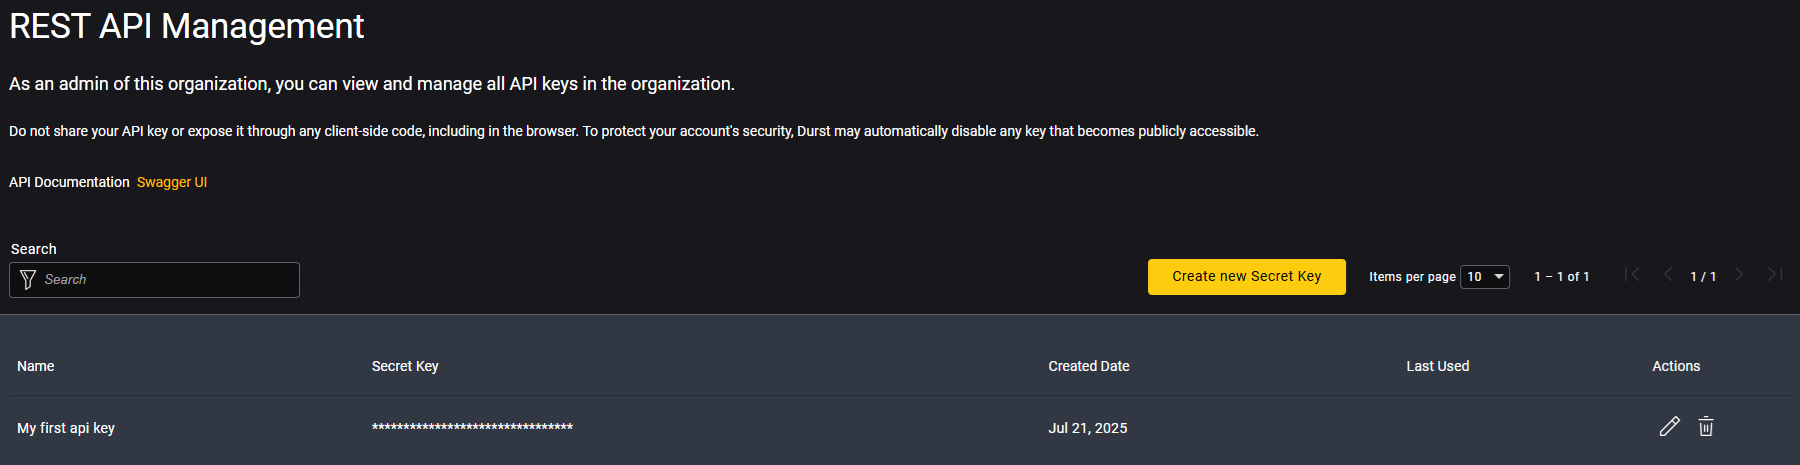Focus the Search input field
Image resolution: width=1800 pixels, height=465 pixels.
(165, 280)
